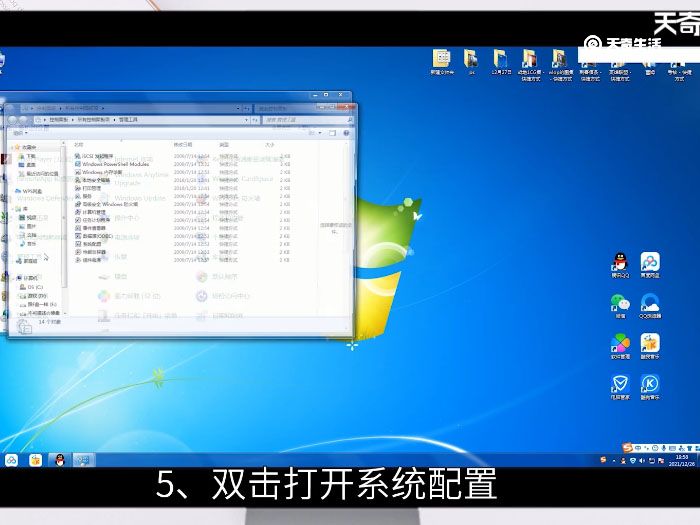
Task: Select the 性能监视器 shortcut
Action: coord(91,252)
